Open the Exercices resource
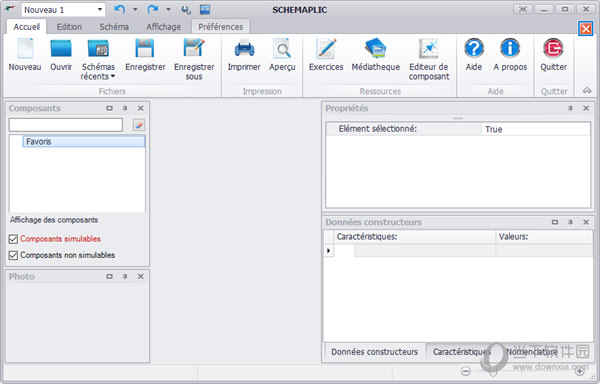600x384 pixels. [326, 55]
